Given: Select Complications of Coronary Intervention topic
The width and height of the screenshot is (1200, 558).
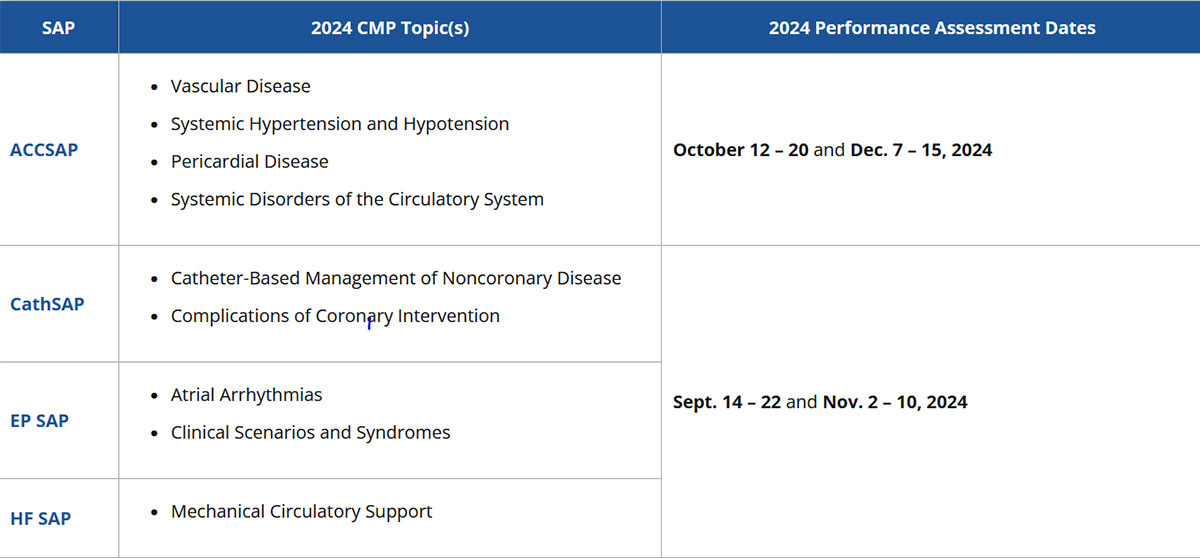Looking at the screenshot, I should pos(335,316).
